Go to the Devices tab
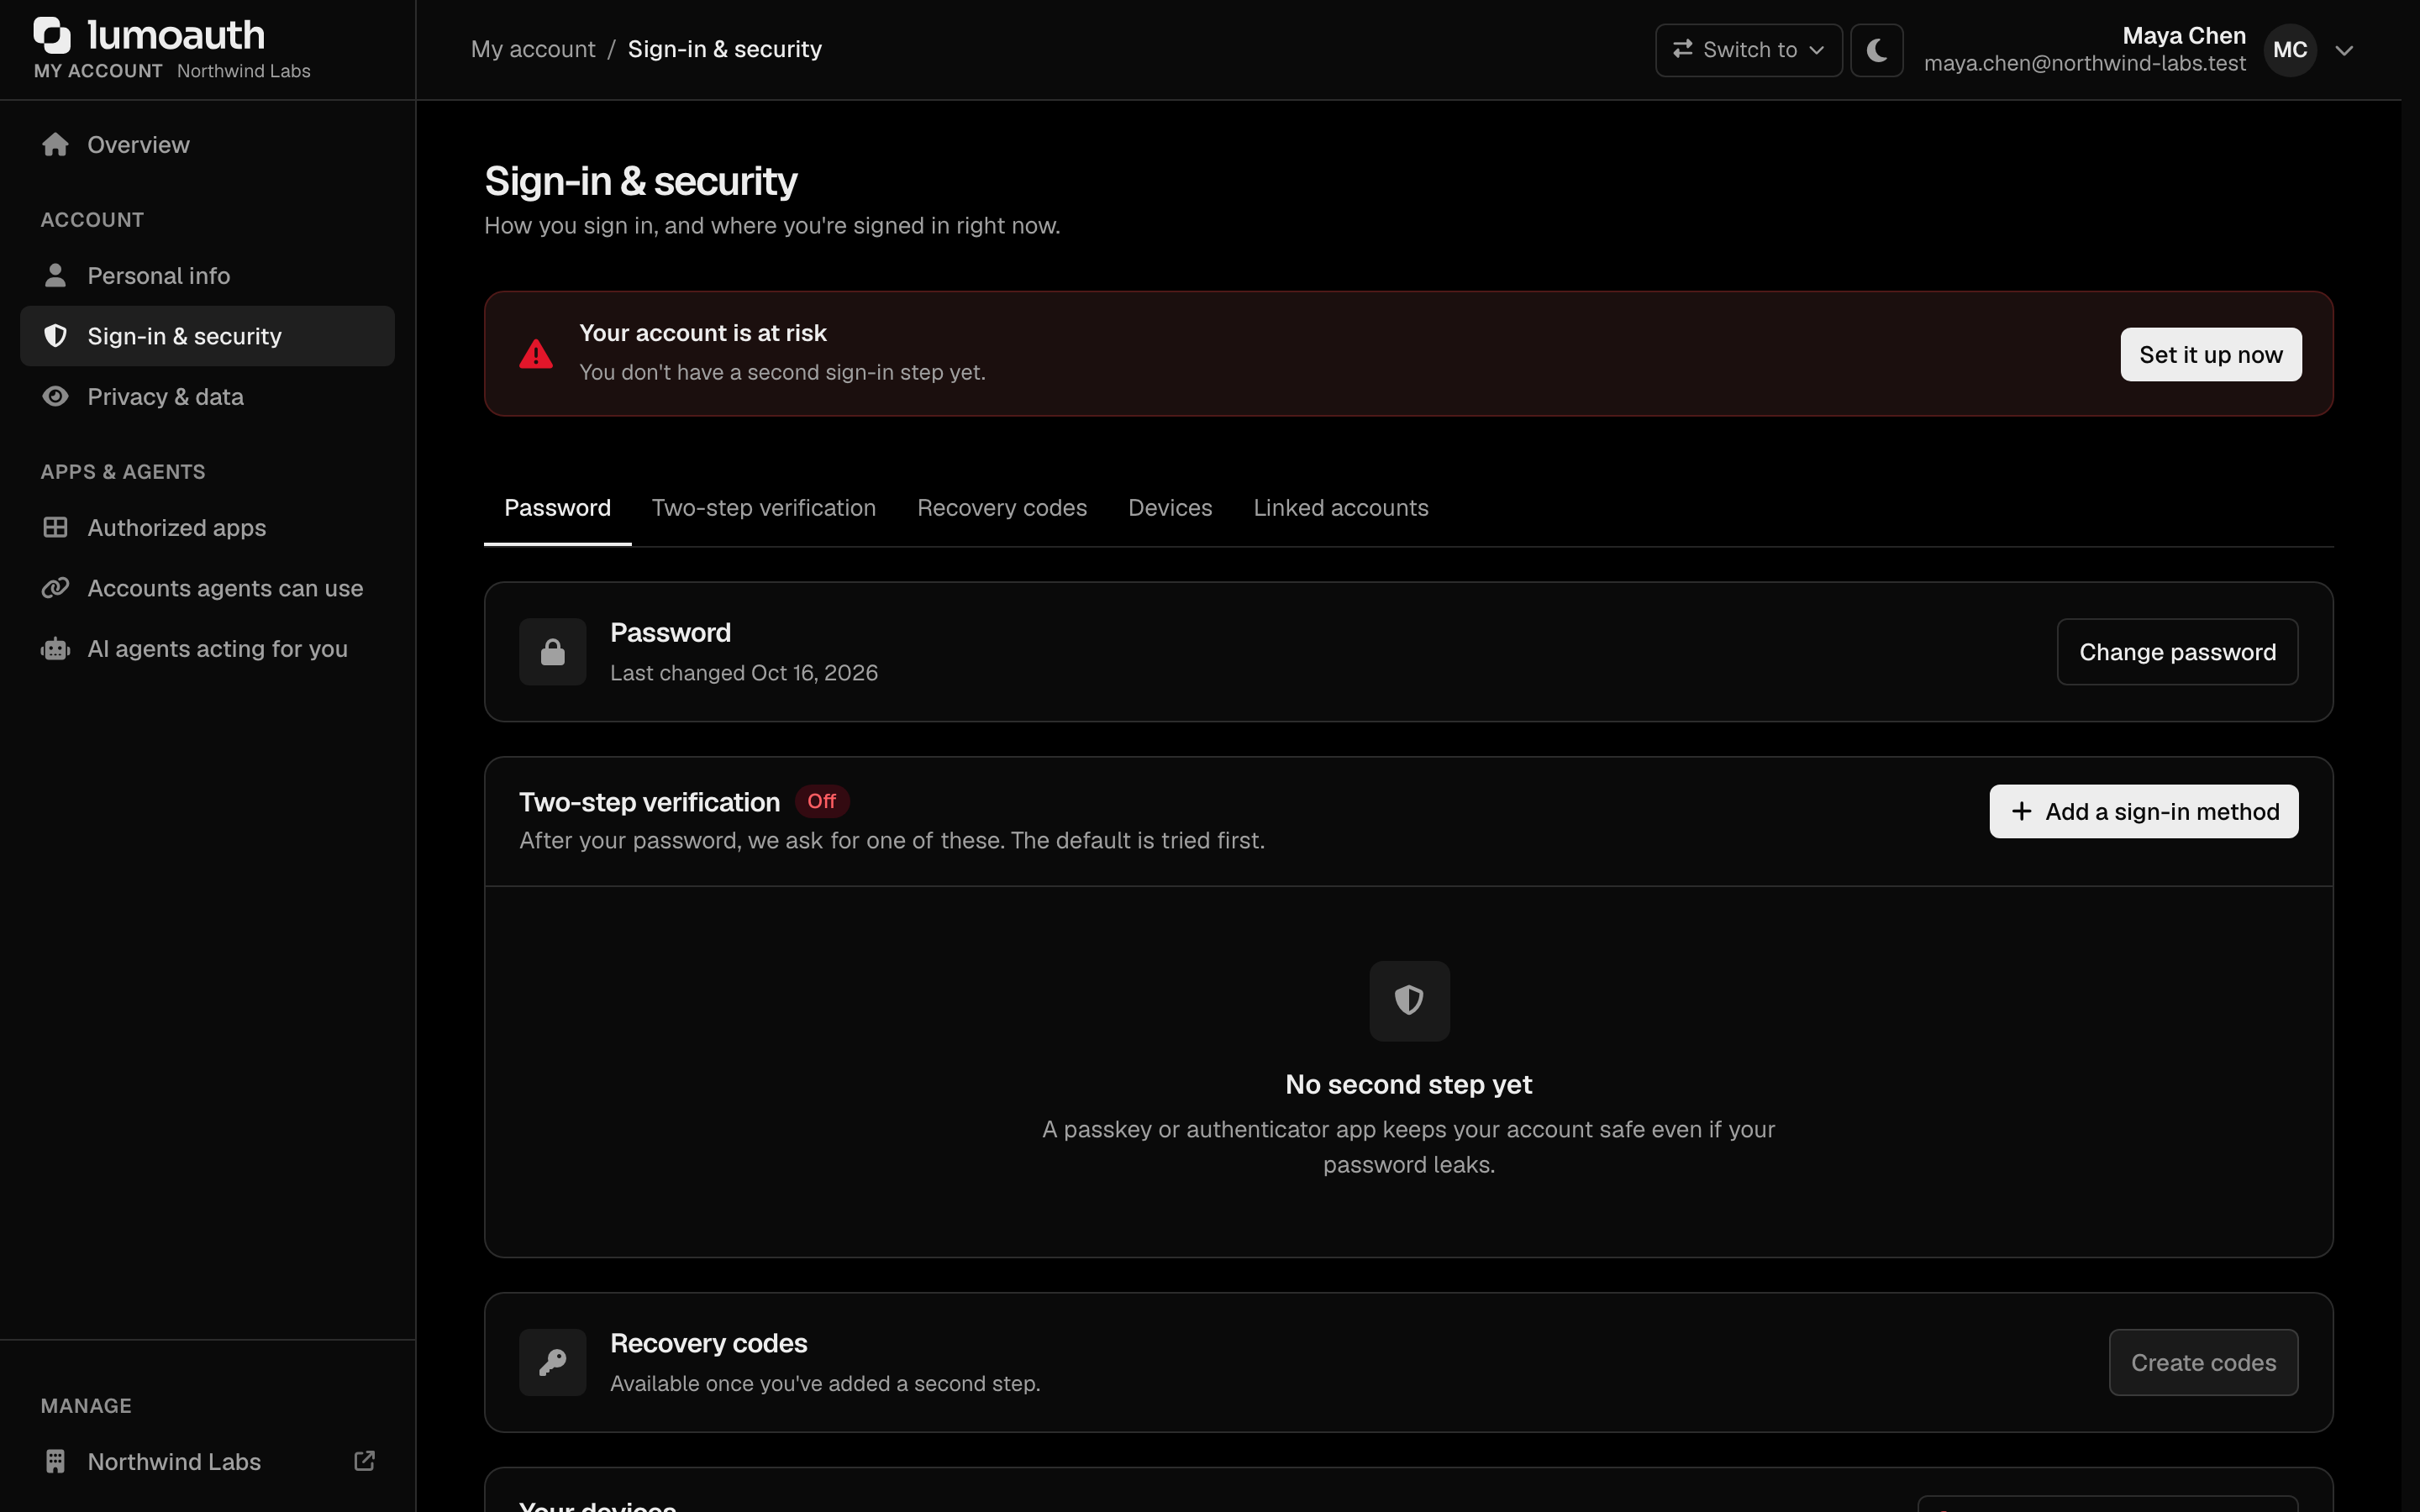2420x1512 pixels. [1170, 508]
